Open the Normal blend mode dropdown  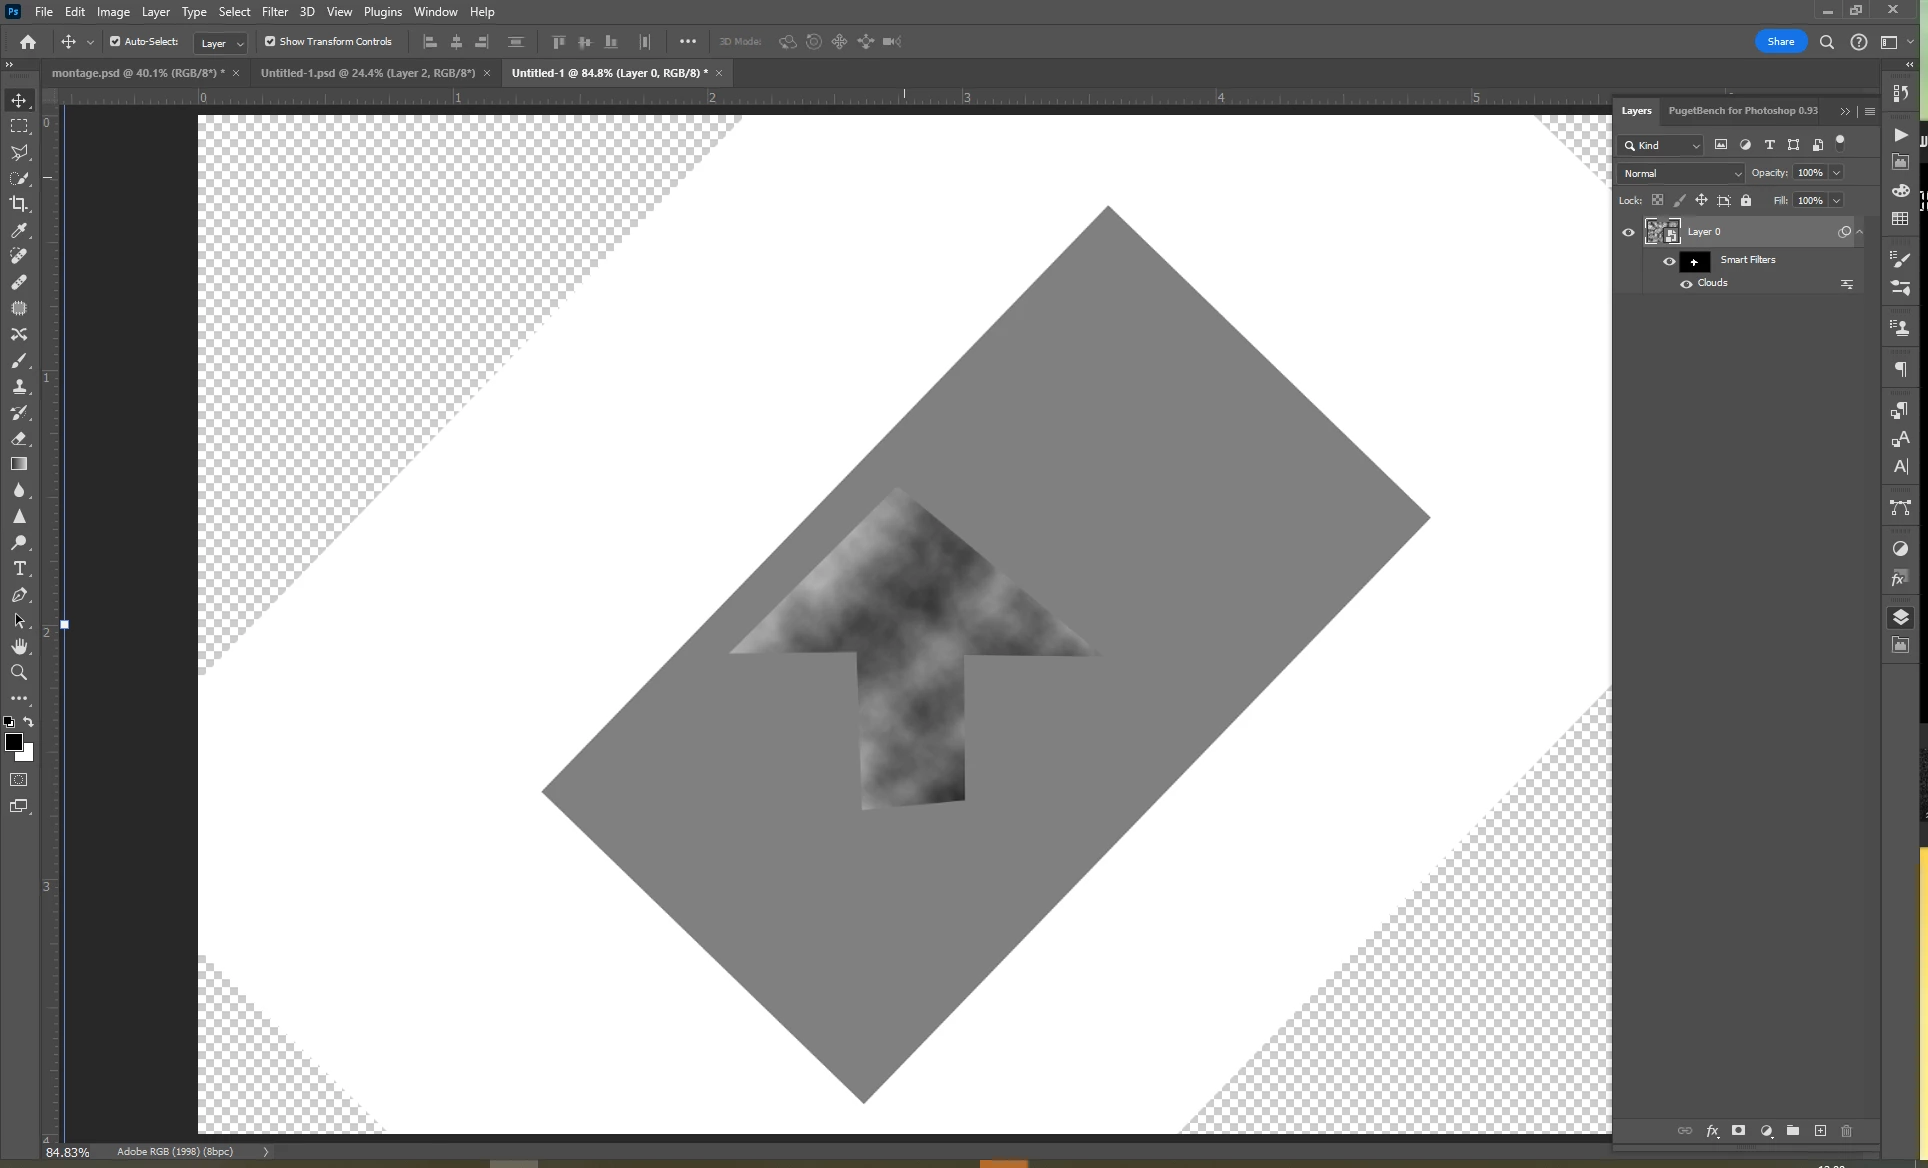(x=1680, y=173)
